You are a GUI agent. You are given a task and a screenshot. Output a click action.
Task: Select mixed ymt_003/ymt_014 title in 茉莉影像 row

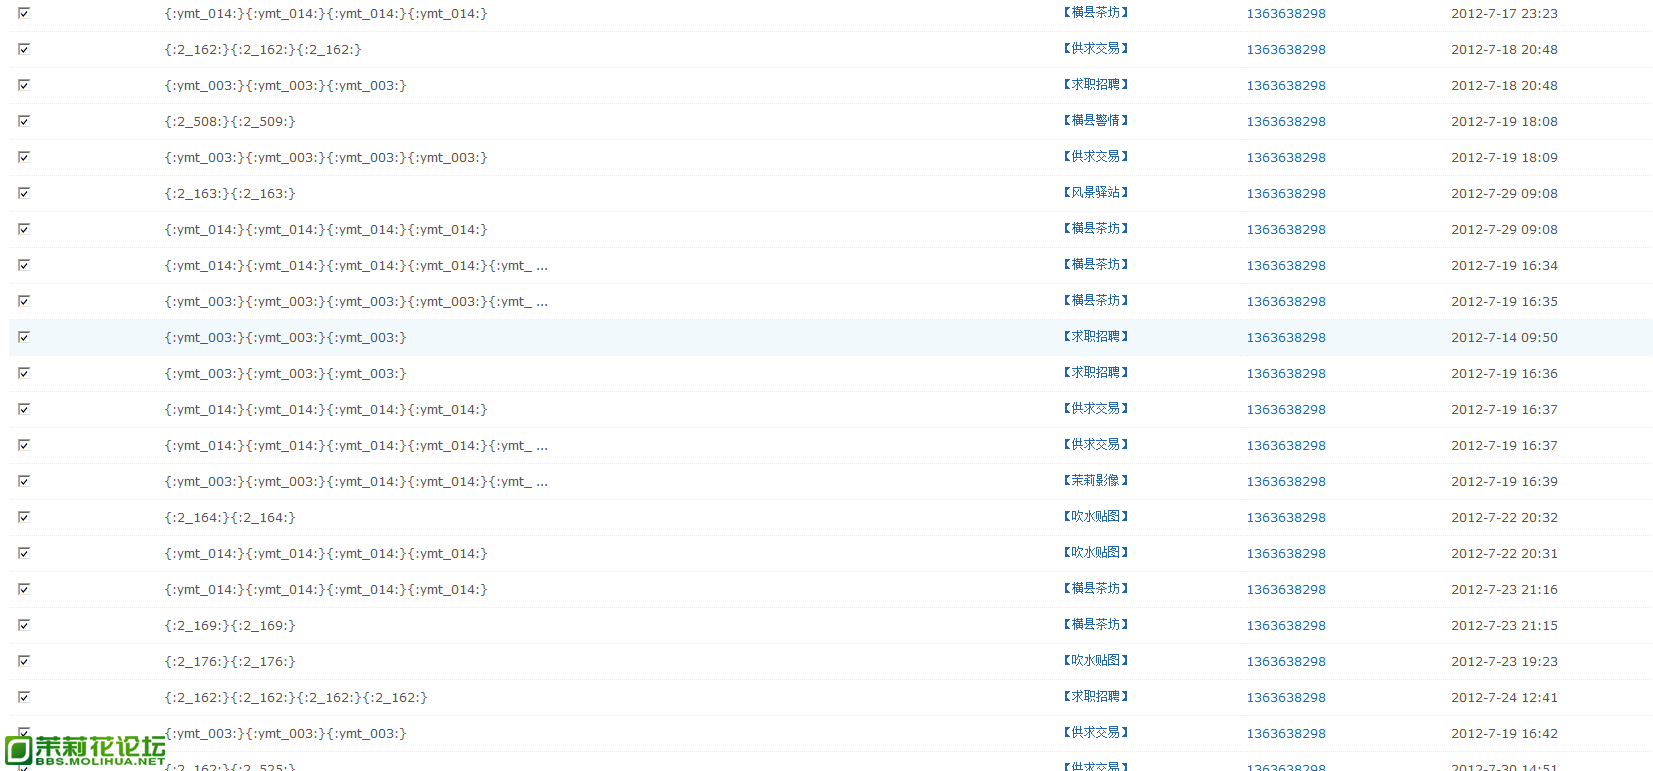coord(356,482)
